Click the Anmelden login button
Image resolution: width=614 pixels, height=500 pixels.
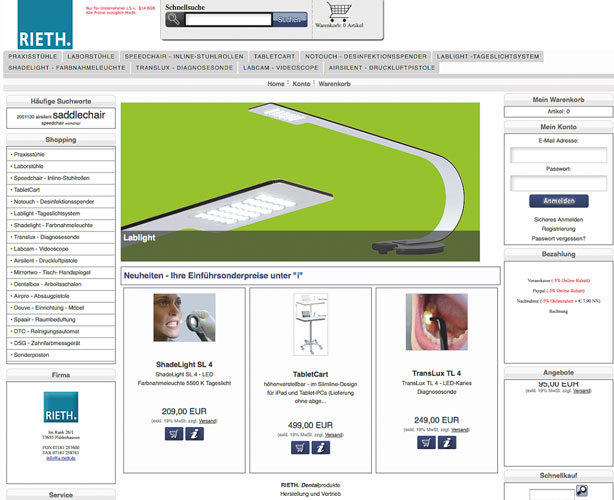559,201
